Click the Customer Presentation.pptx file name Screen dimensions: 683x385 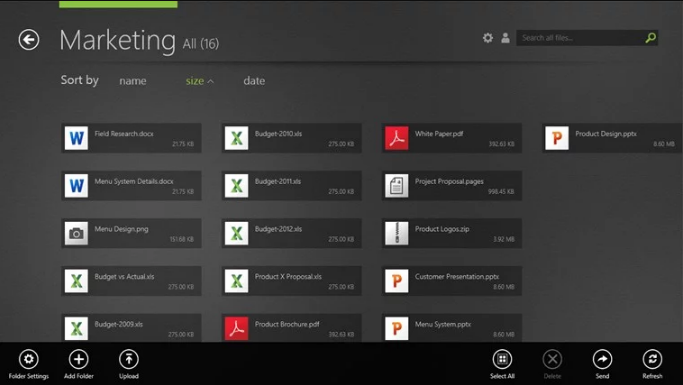click(x=457, y=277)
